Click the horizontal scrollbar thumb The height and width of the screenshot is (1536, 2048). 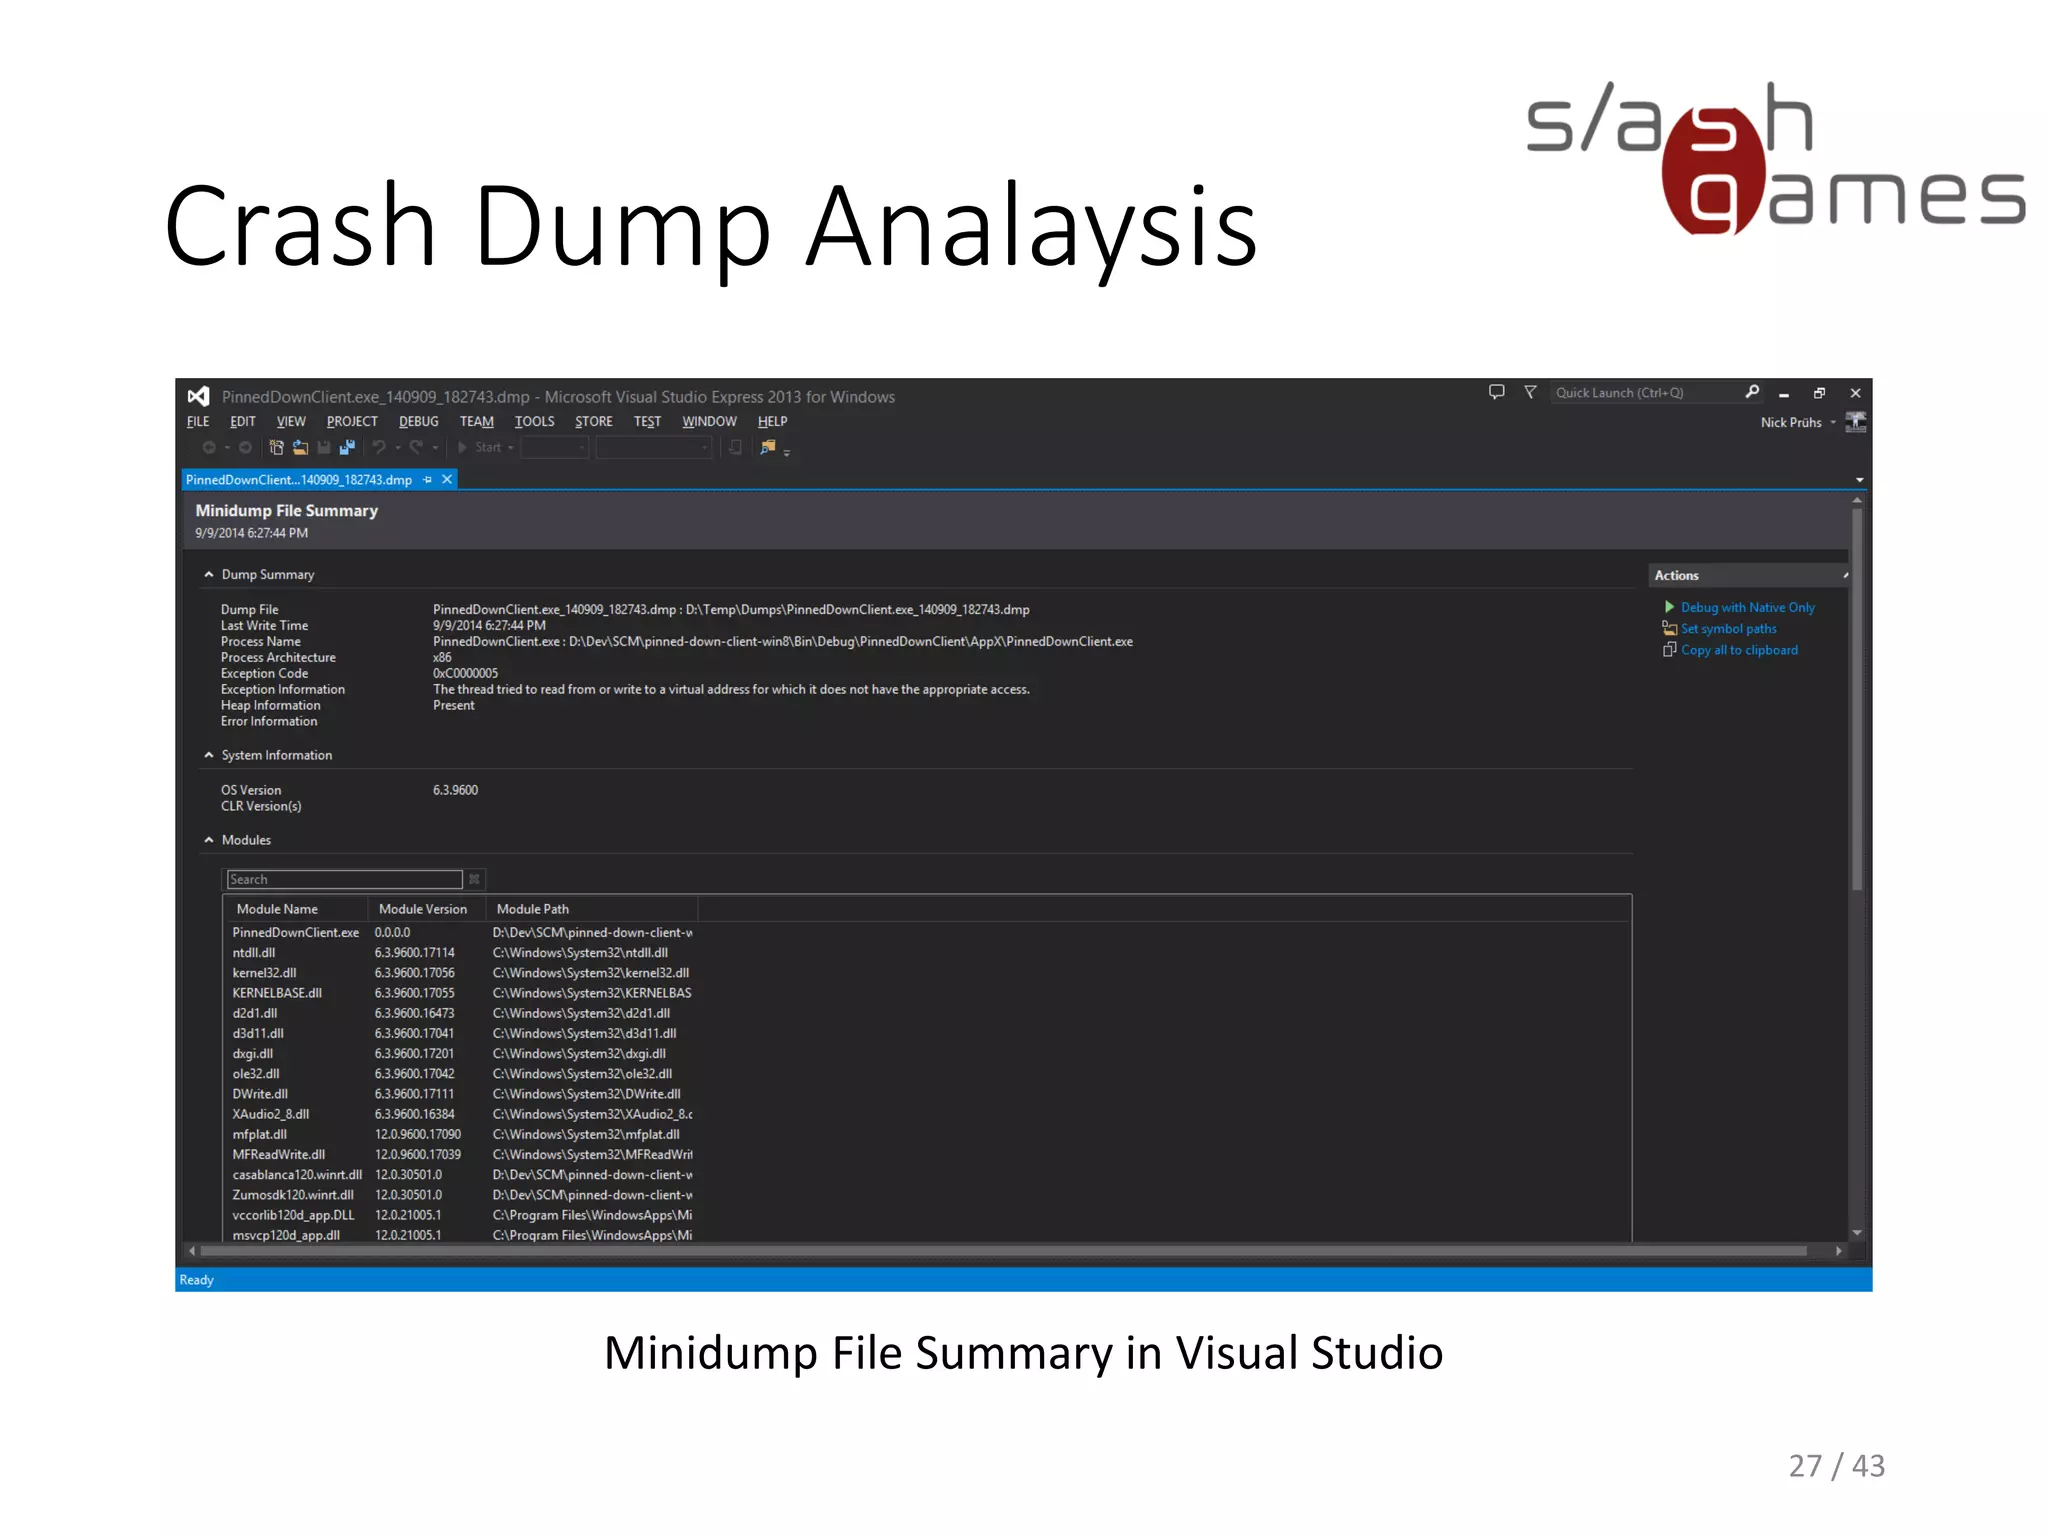click(x=1003, y=1251)
